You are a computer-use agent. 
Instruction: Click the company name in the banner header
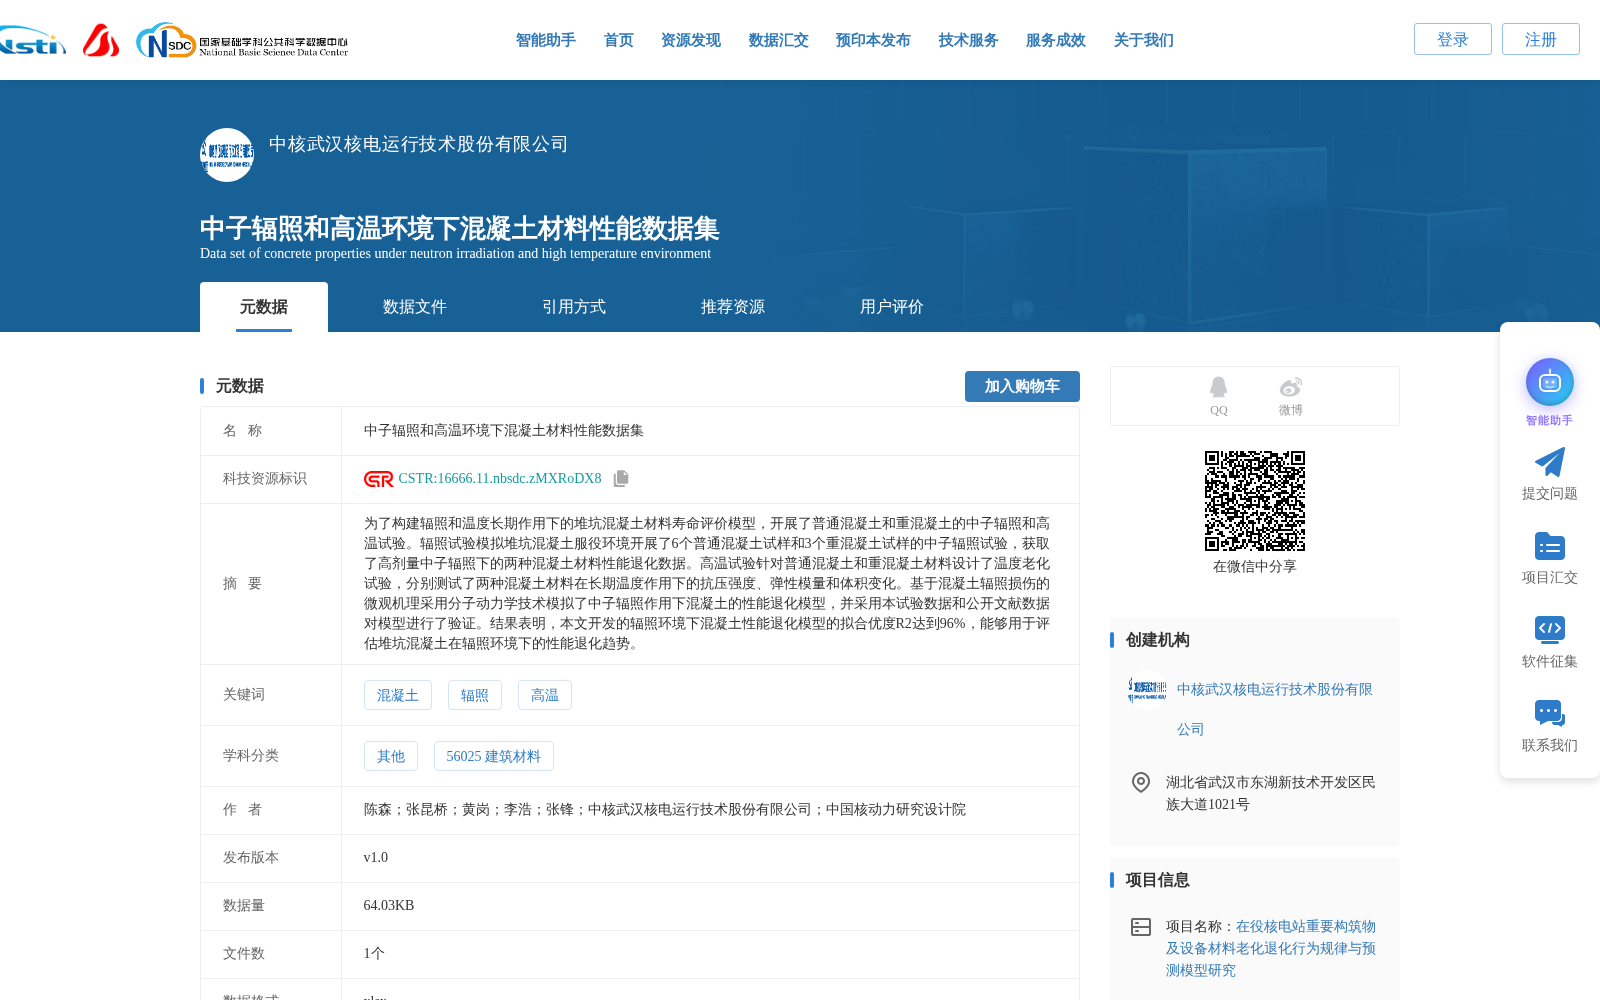418,144
